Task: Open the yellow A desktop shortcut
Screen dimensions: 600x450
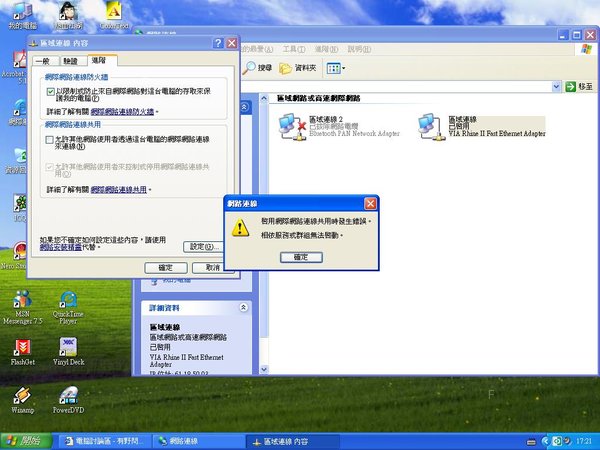Action: 114,15
